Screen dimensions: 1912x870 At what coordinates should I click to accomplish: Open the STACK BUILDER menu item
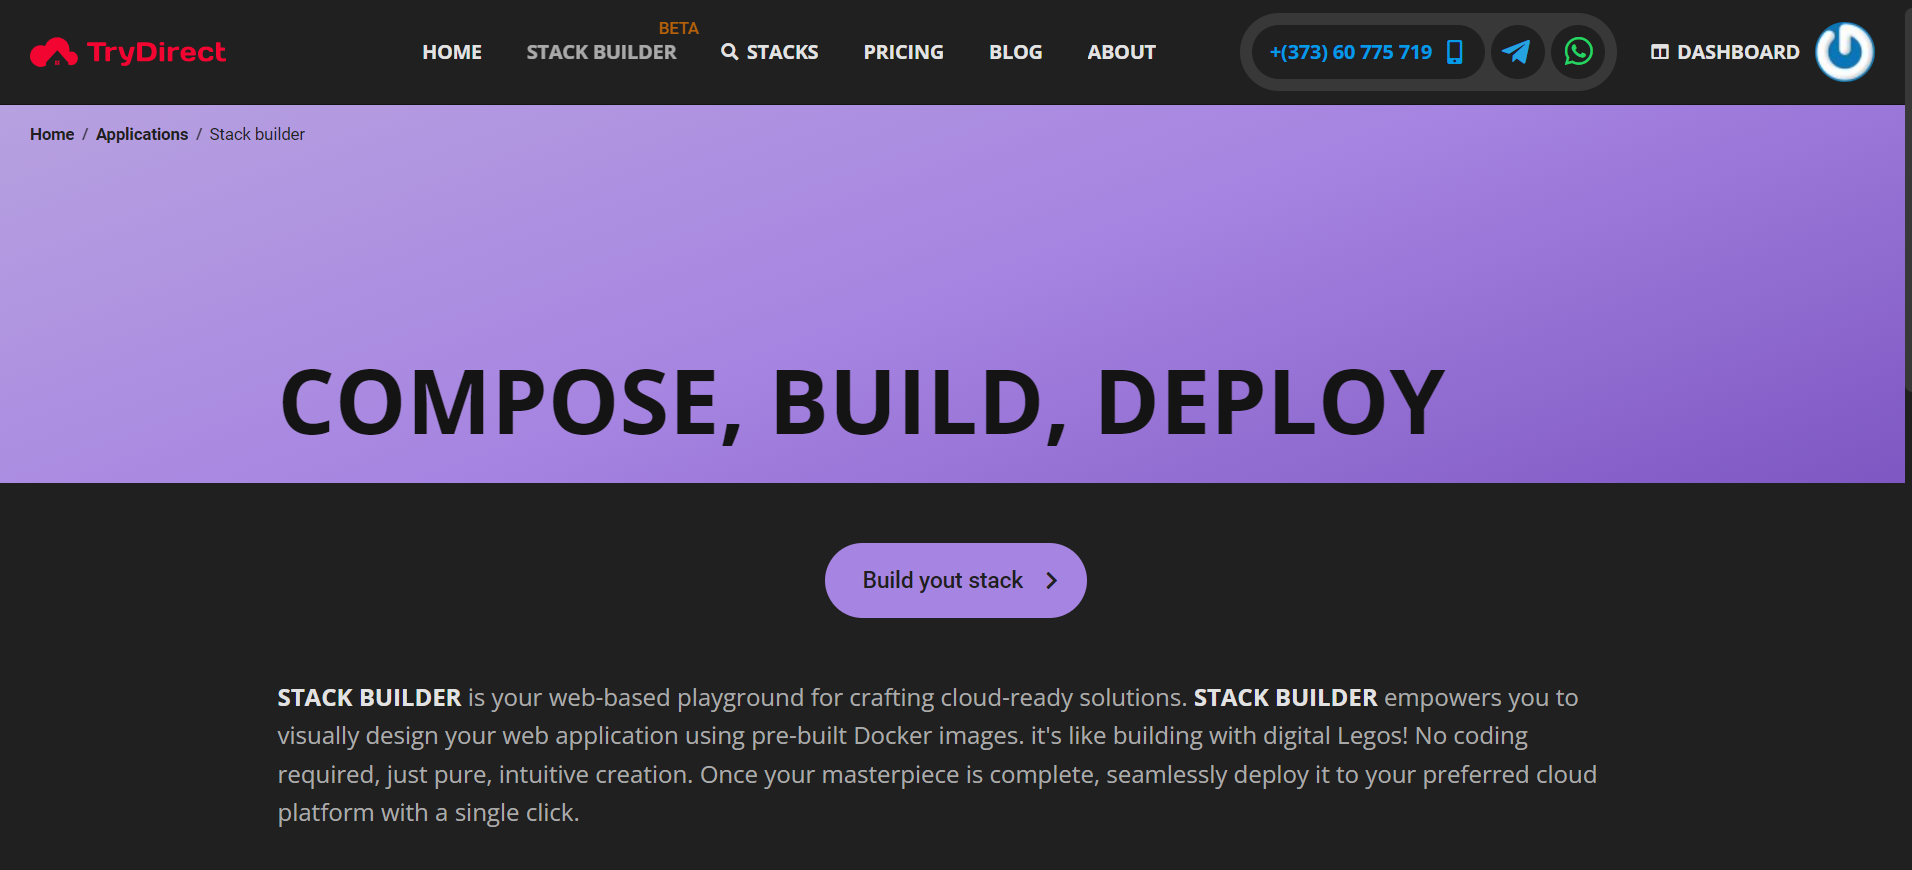pos(601,52)
